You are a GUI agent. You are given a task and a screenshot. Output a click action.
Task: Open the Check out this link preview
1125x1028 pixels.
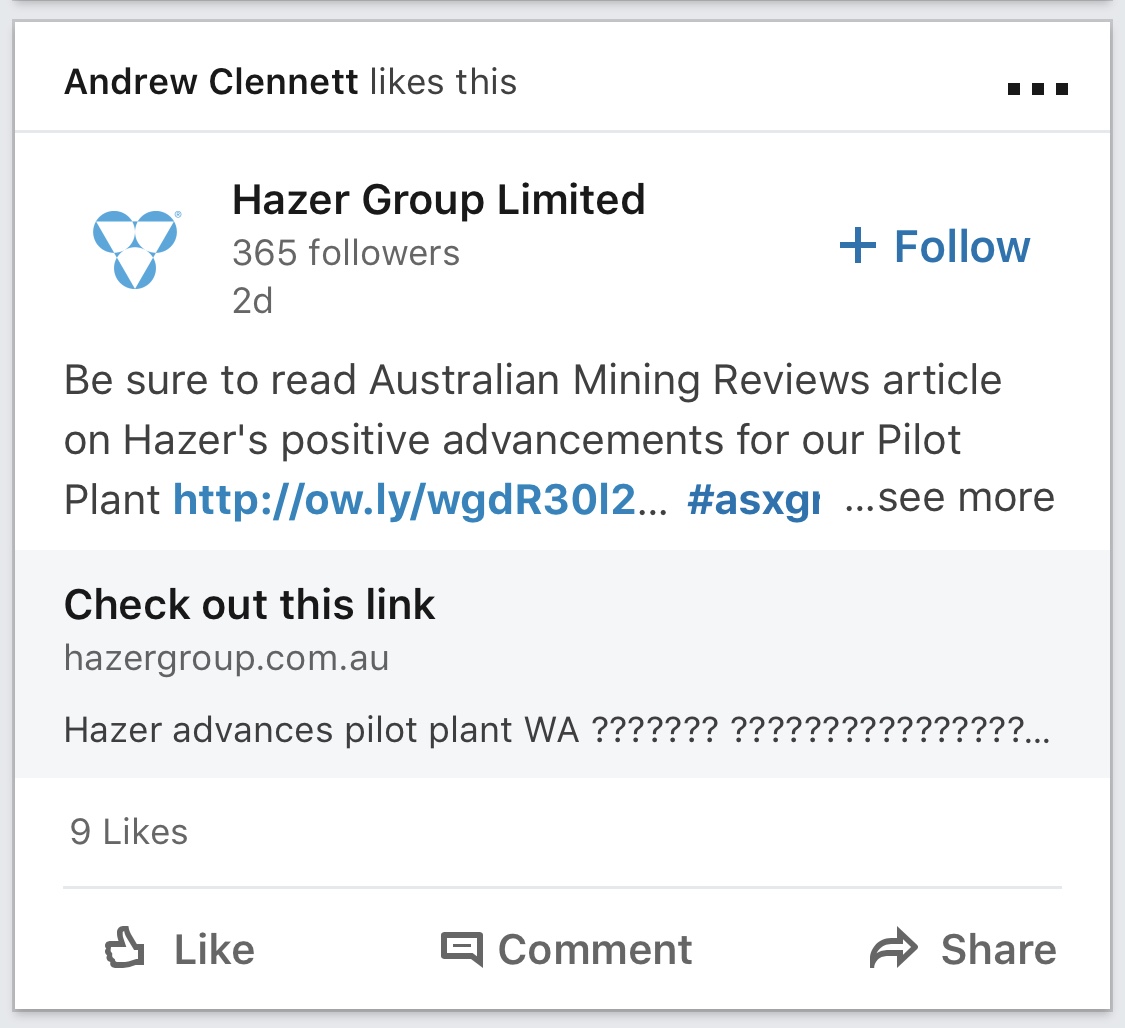562,664
